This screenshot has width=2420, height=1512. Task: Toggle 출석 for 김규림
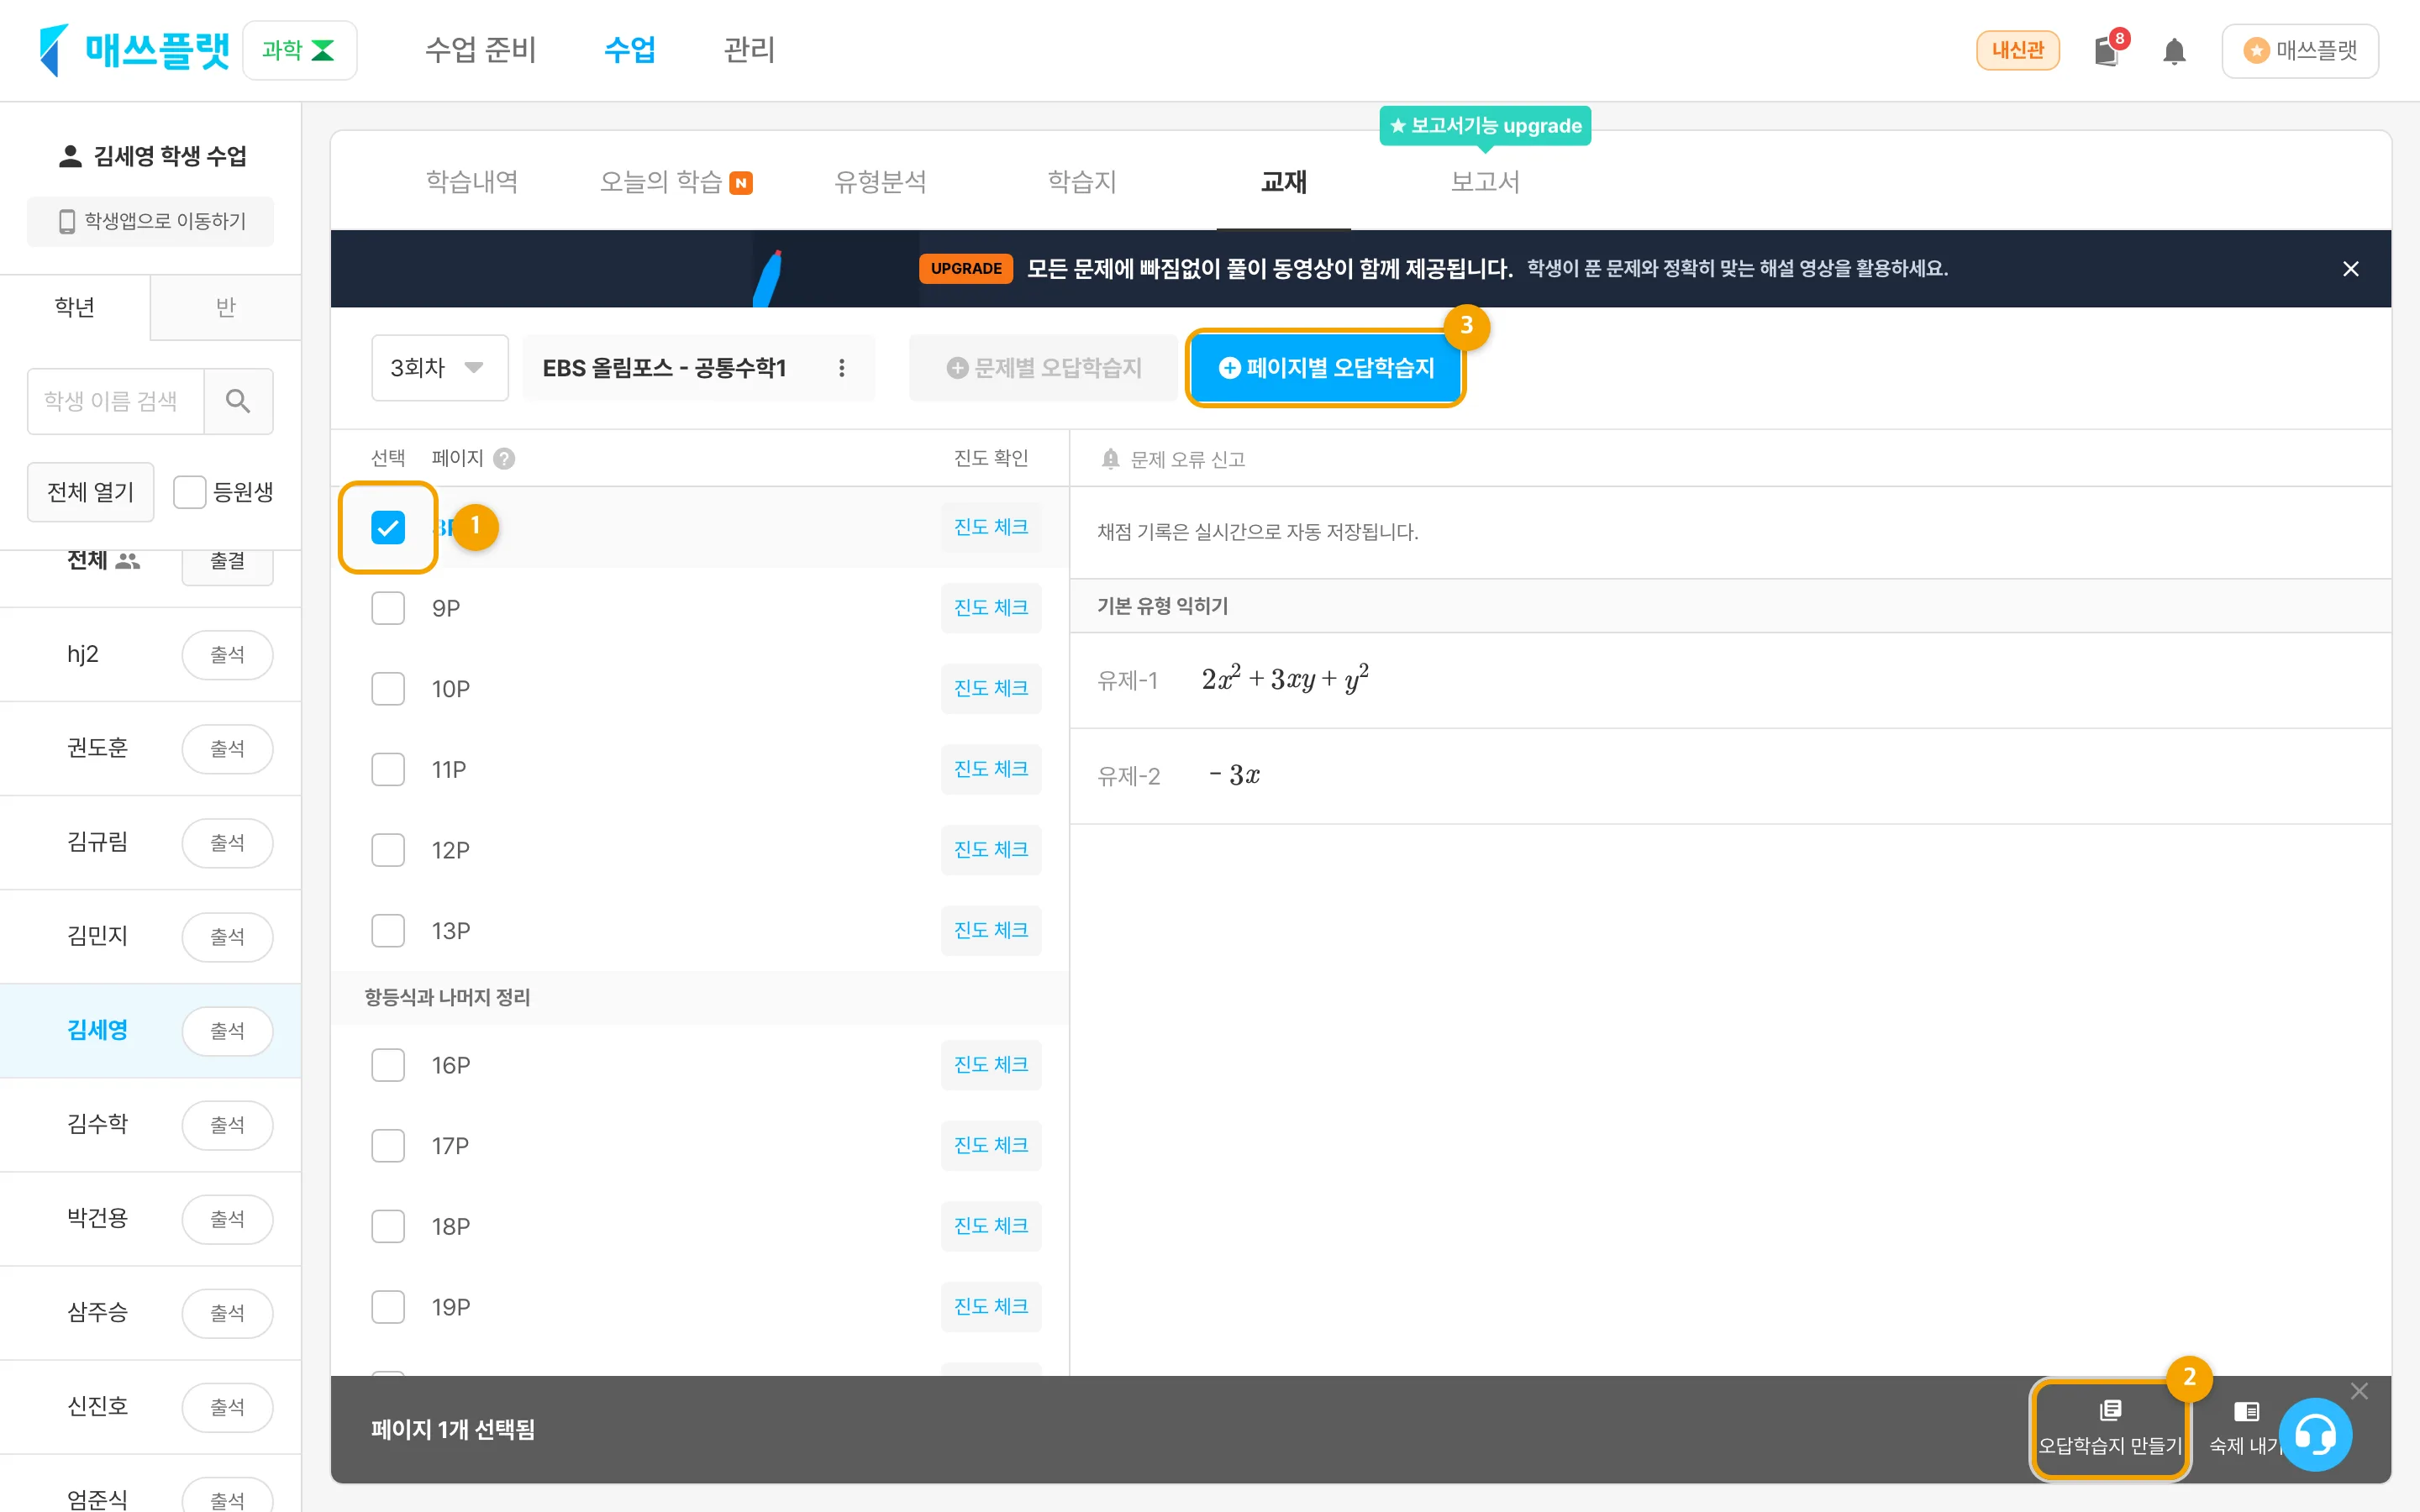coord(227,843)
